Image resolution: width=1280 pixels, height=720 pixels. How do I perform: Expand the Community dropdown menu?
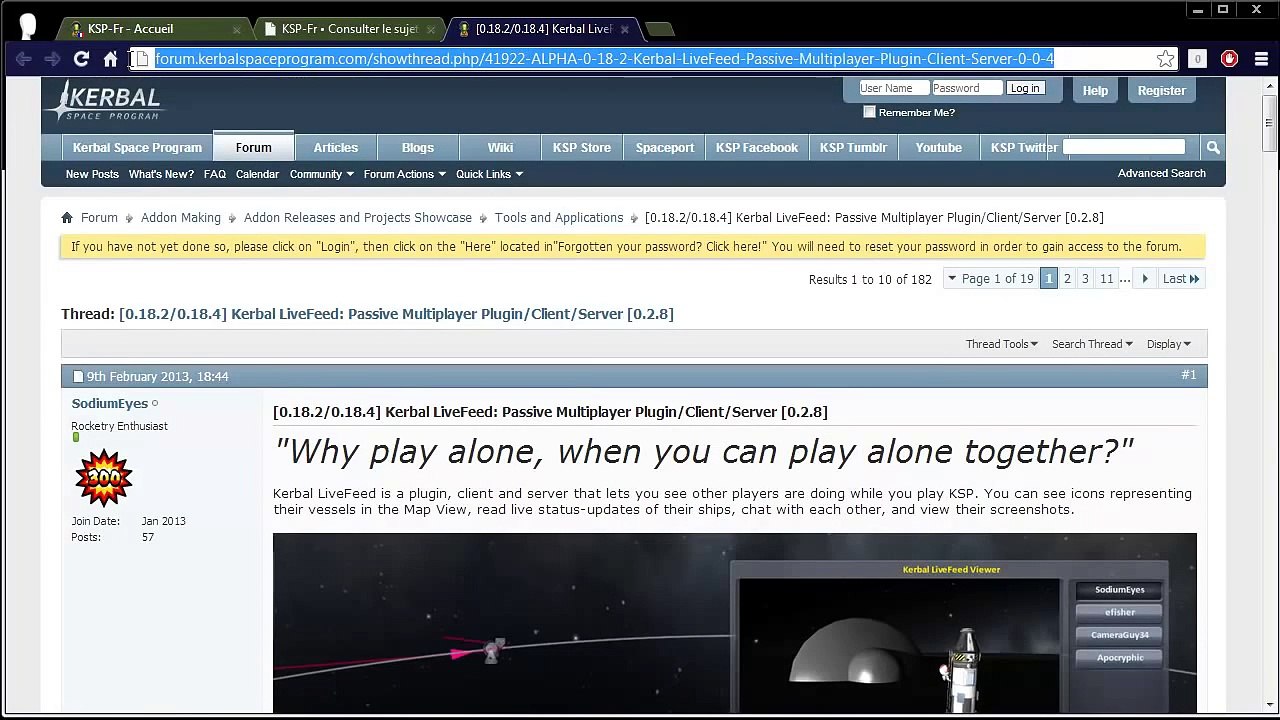click(322, 174)
